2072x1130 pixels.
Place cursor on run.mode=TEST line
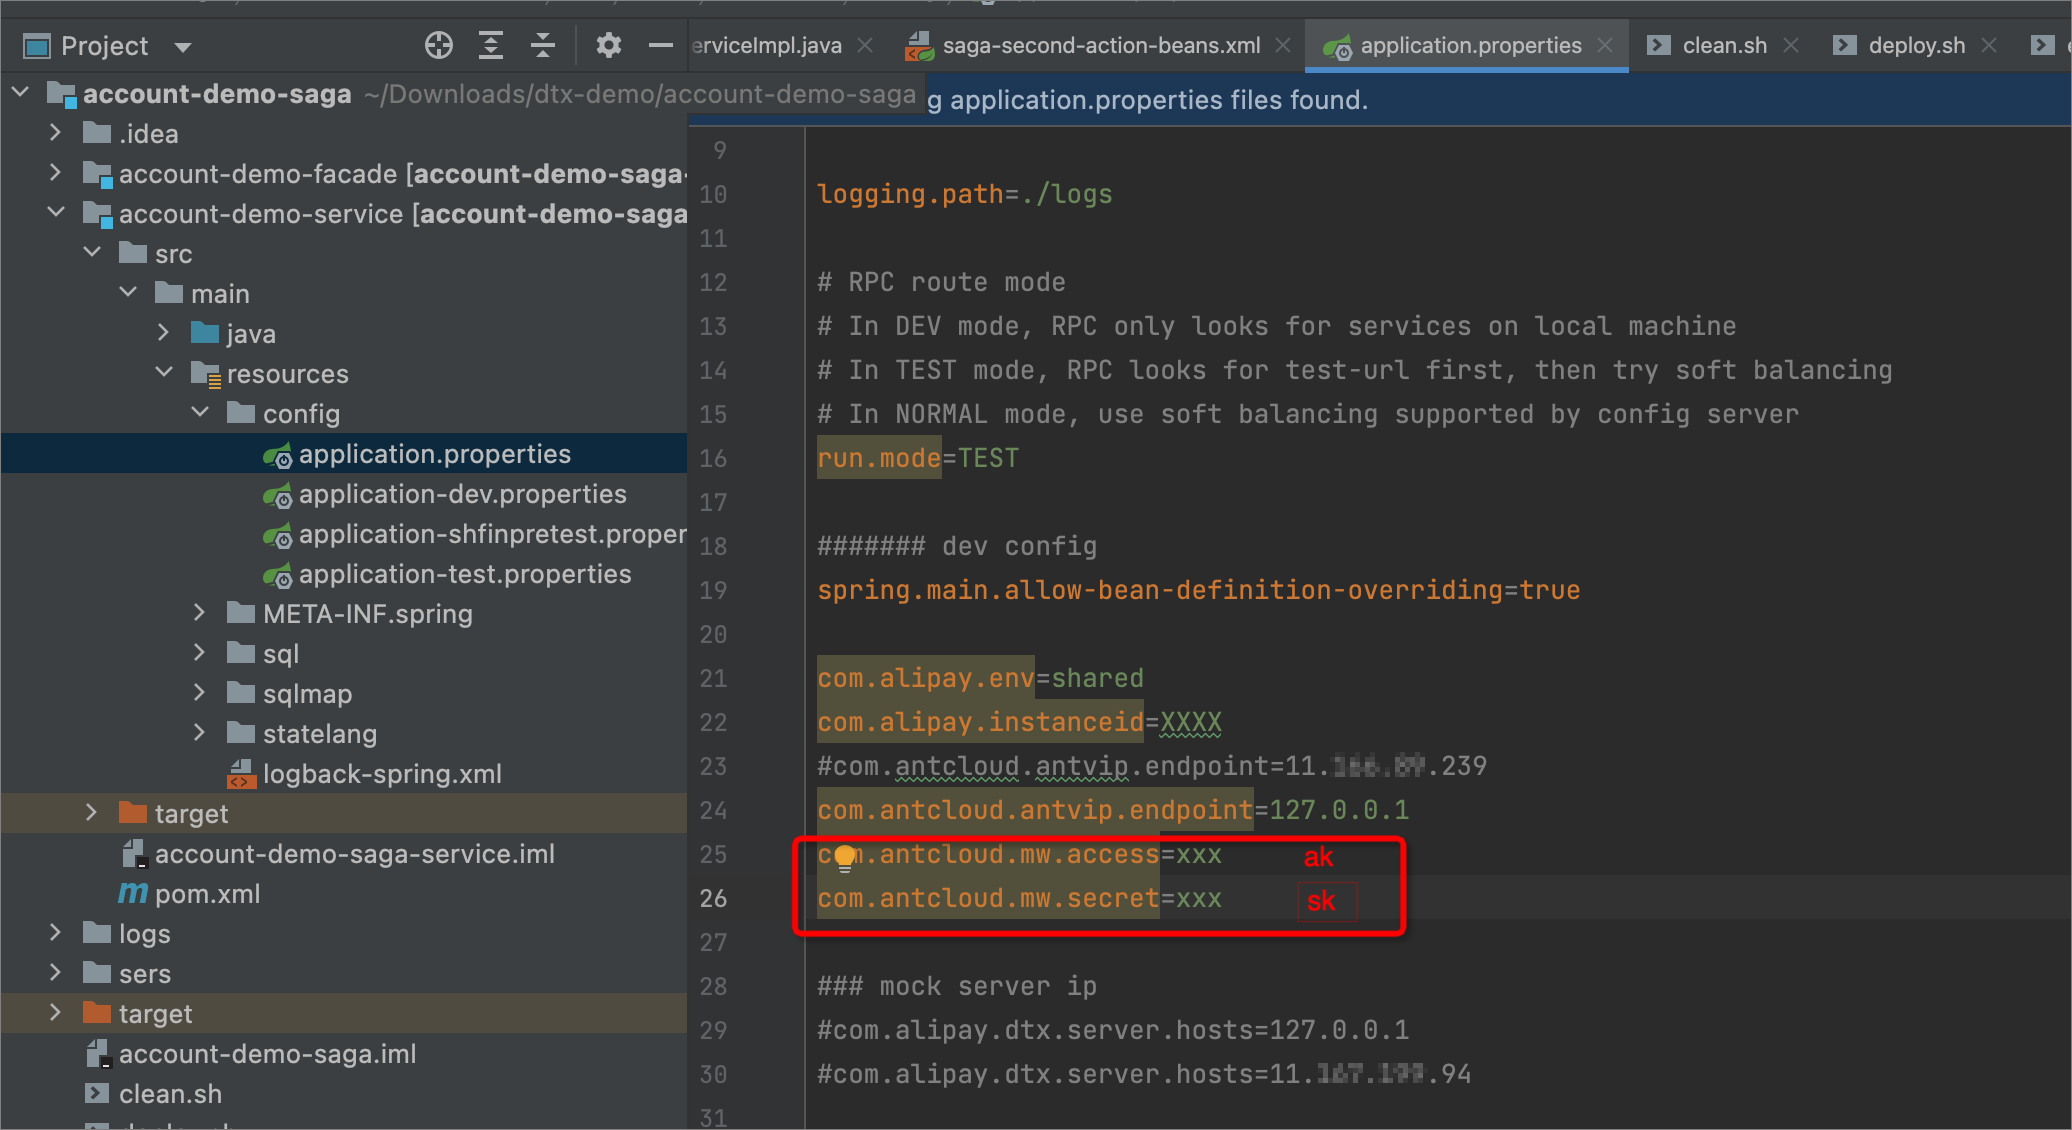pyautogui.click(x=918, y=458)
